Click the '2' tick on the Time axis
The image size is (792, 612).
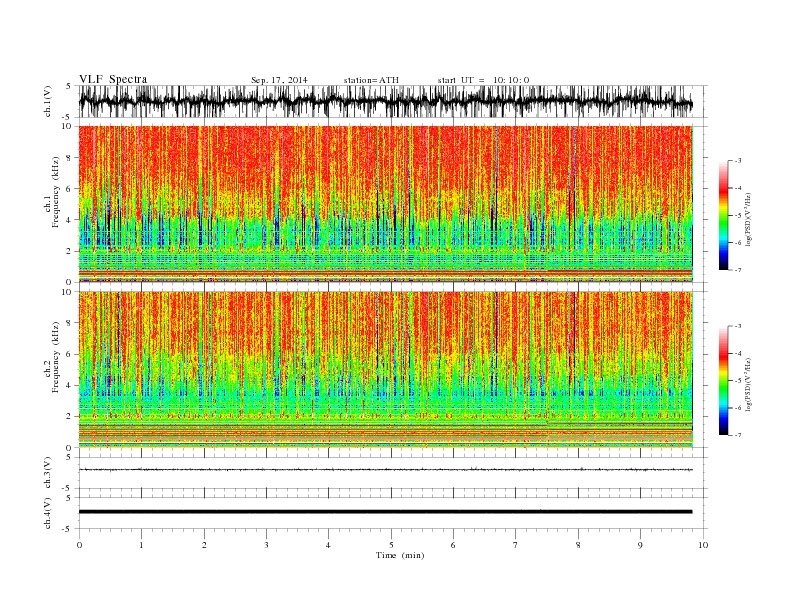(204, 545)
